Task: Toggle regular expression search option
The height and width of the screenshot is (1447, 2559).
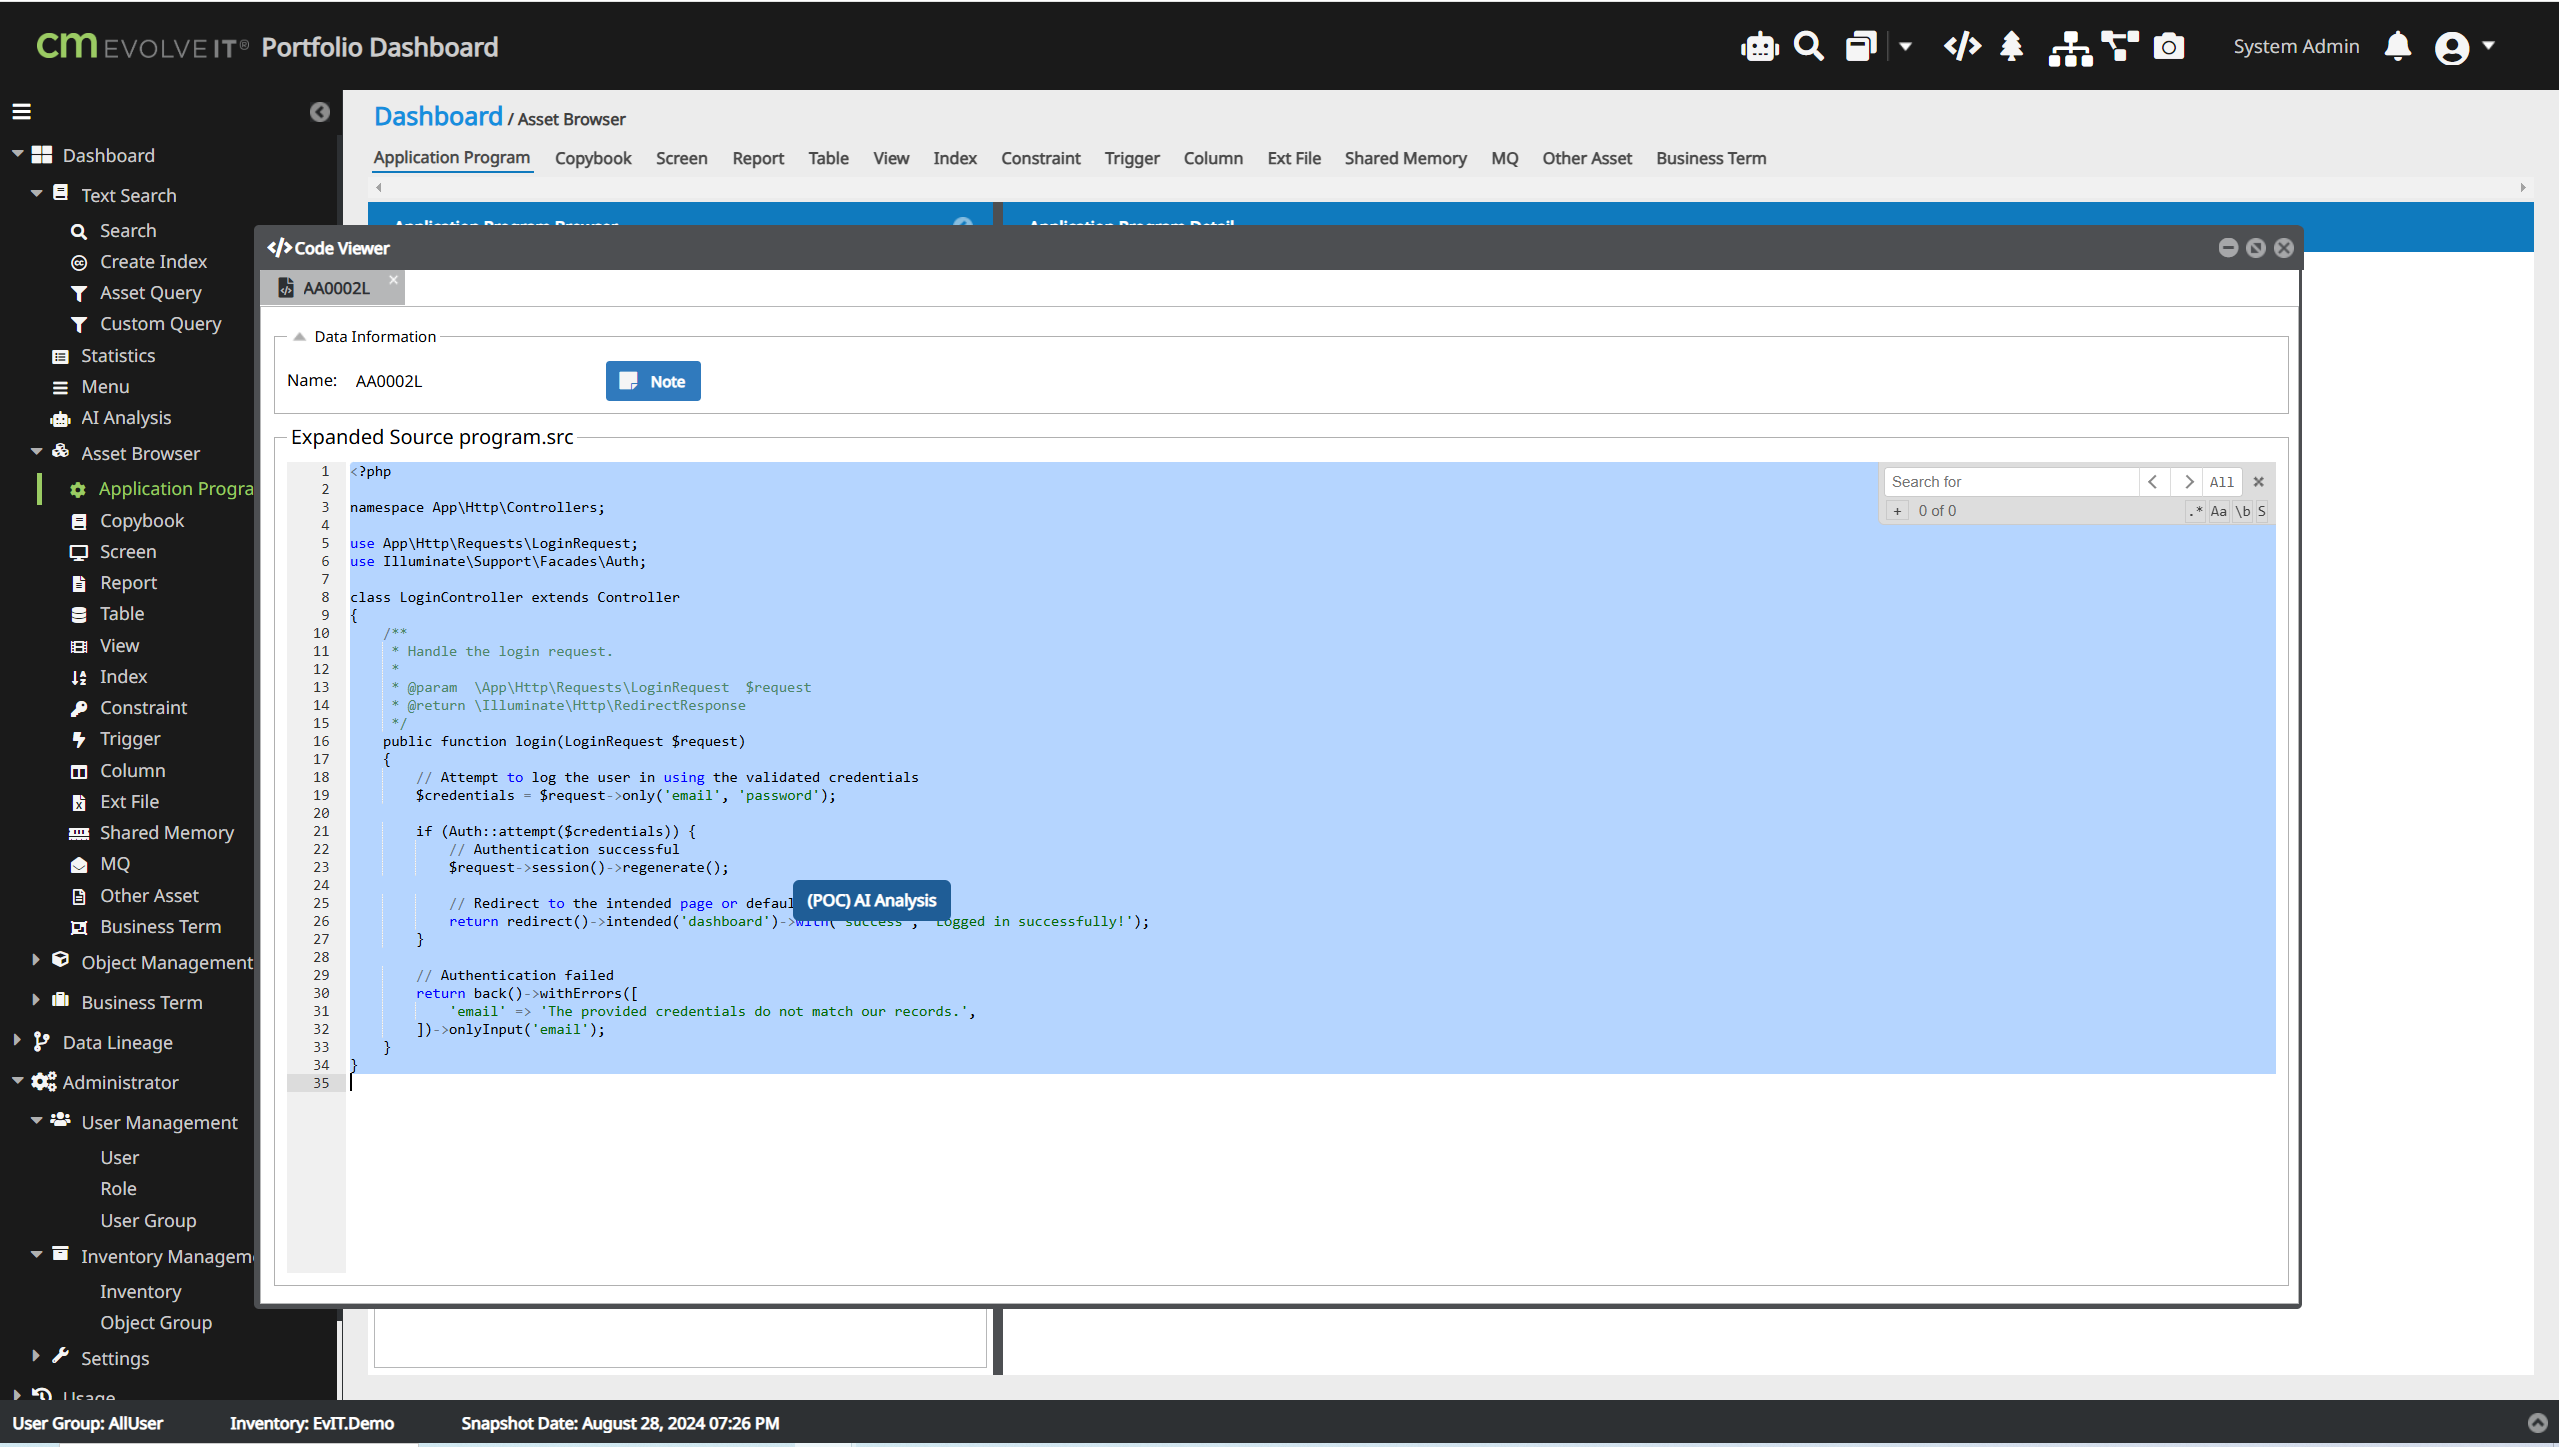Action: click(x=2195, y=511)
